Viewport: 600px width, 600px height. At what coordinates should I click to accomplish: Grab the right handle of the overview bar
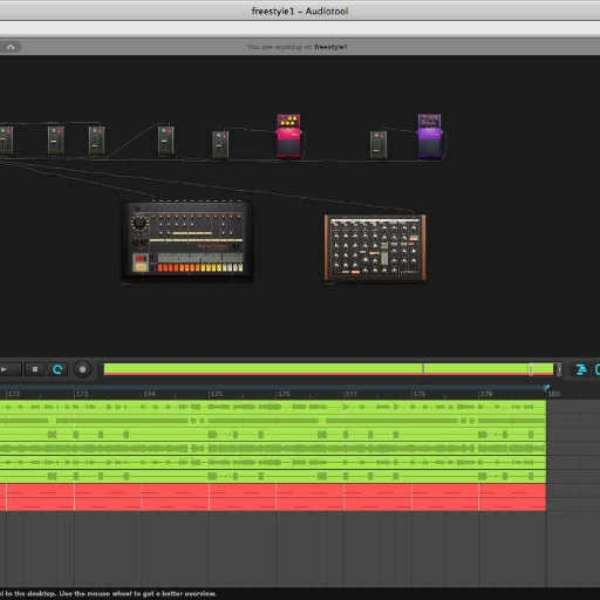[x=559, y=370]
